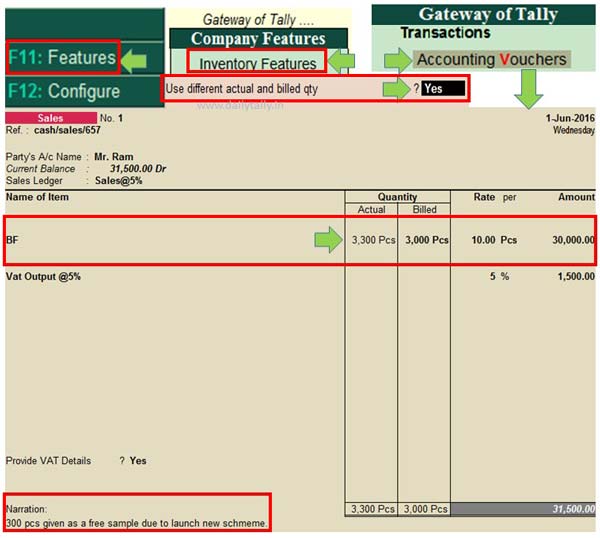Toggle the Provide VAT Details Yes option
Screen dimensions: 600x538
[x=138, y=461]
